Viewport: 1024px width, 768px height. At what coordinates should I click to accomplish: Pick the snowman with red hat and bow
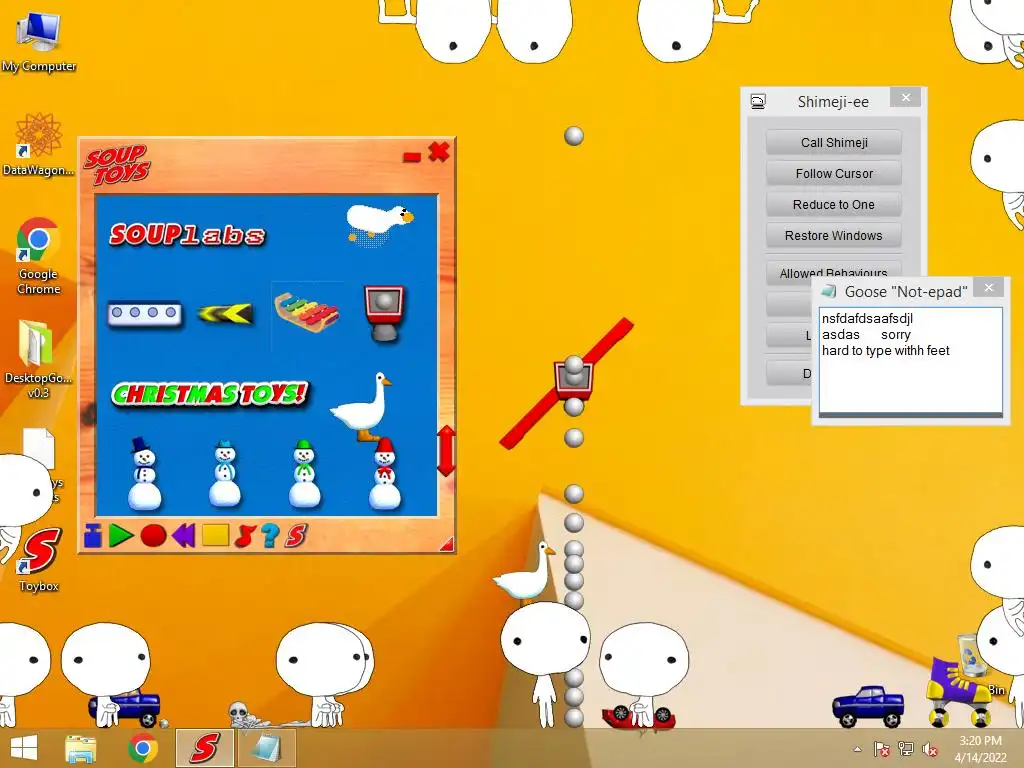(x=385, y=475)
